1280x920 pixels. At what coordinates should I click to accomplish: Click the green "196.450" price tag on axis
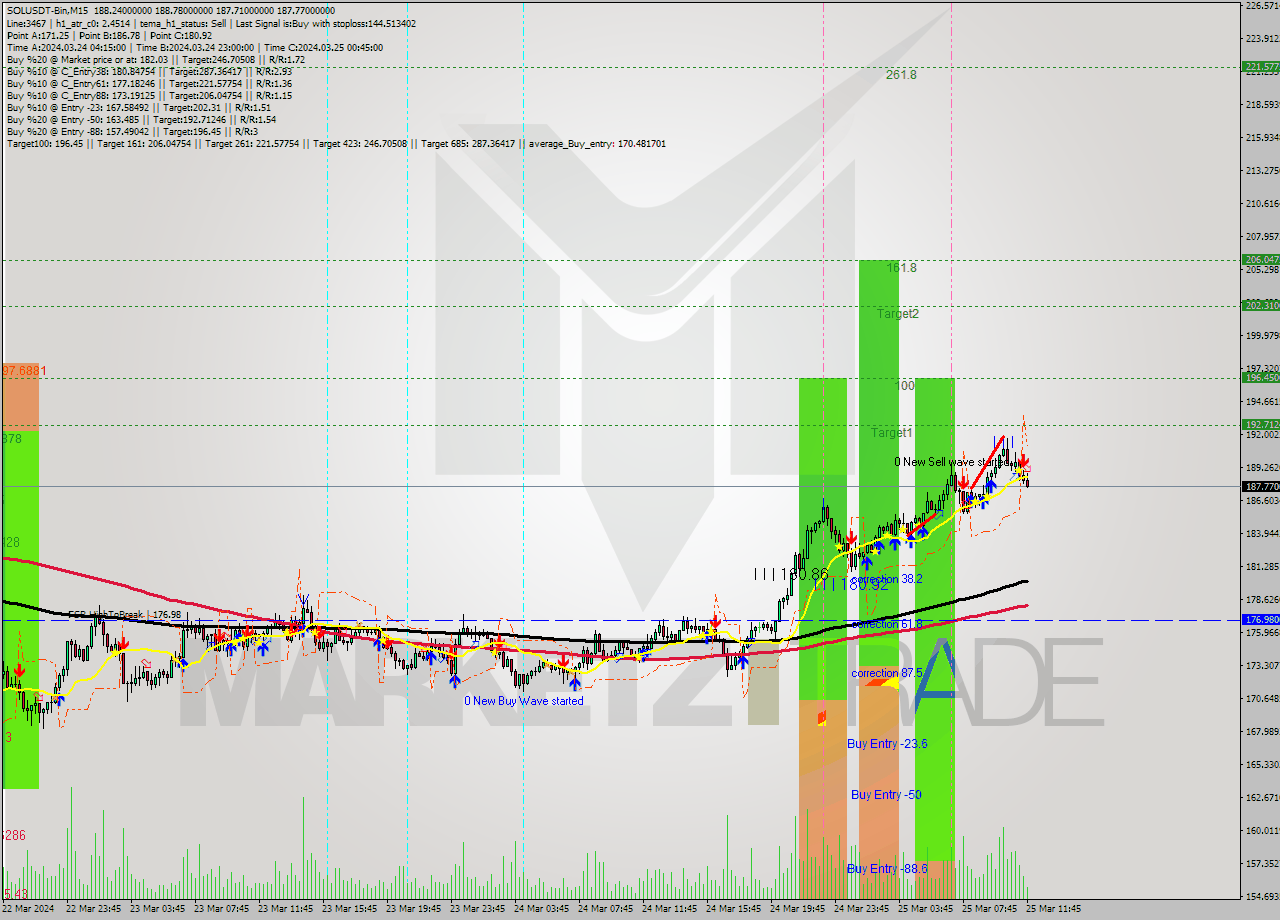[x=1261, y=378]
